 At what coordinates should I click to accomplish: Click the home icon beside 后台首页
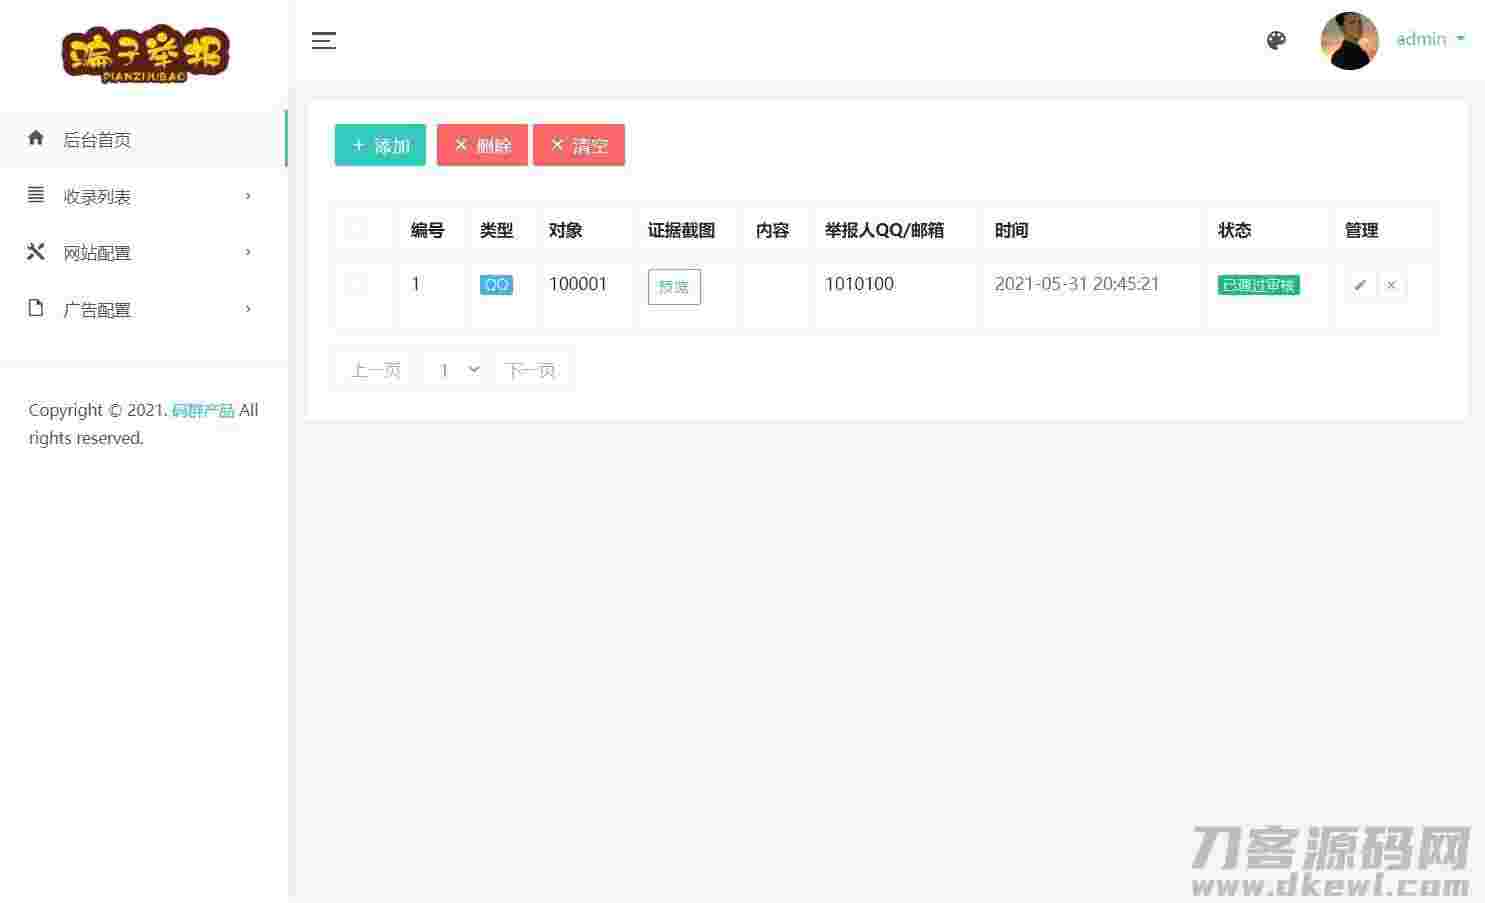pyautogui.click(x=36, y=138)
